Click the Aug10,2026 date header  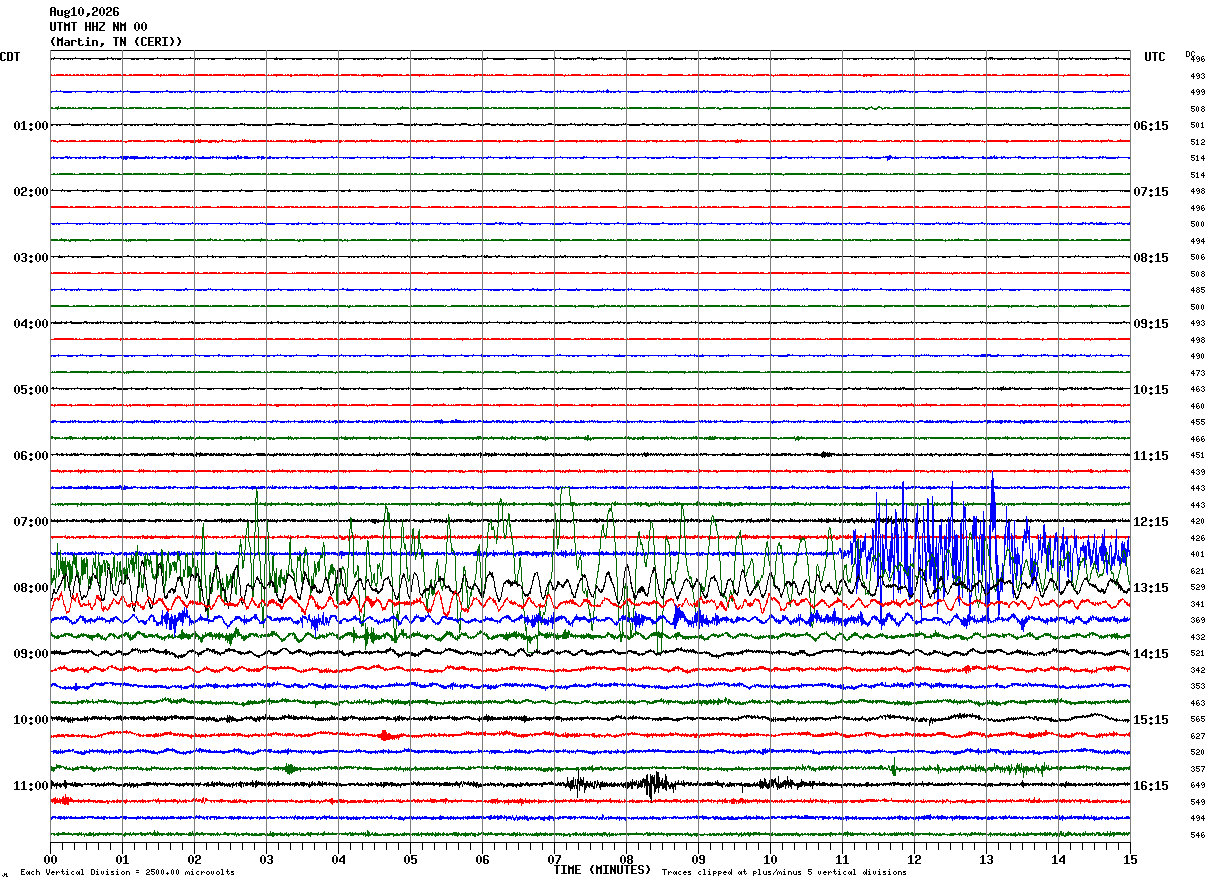pyautogui.click(x=84, y=12)
